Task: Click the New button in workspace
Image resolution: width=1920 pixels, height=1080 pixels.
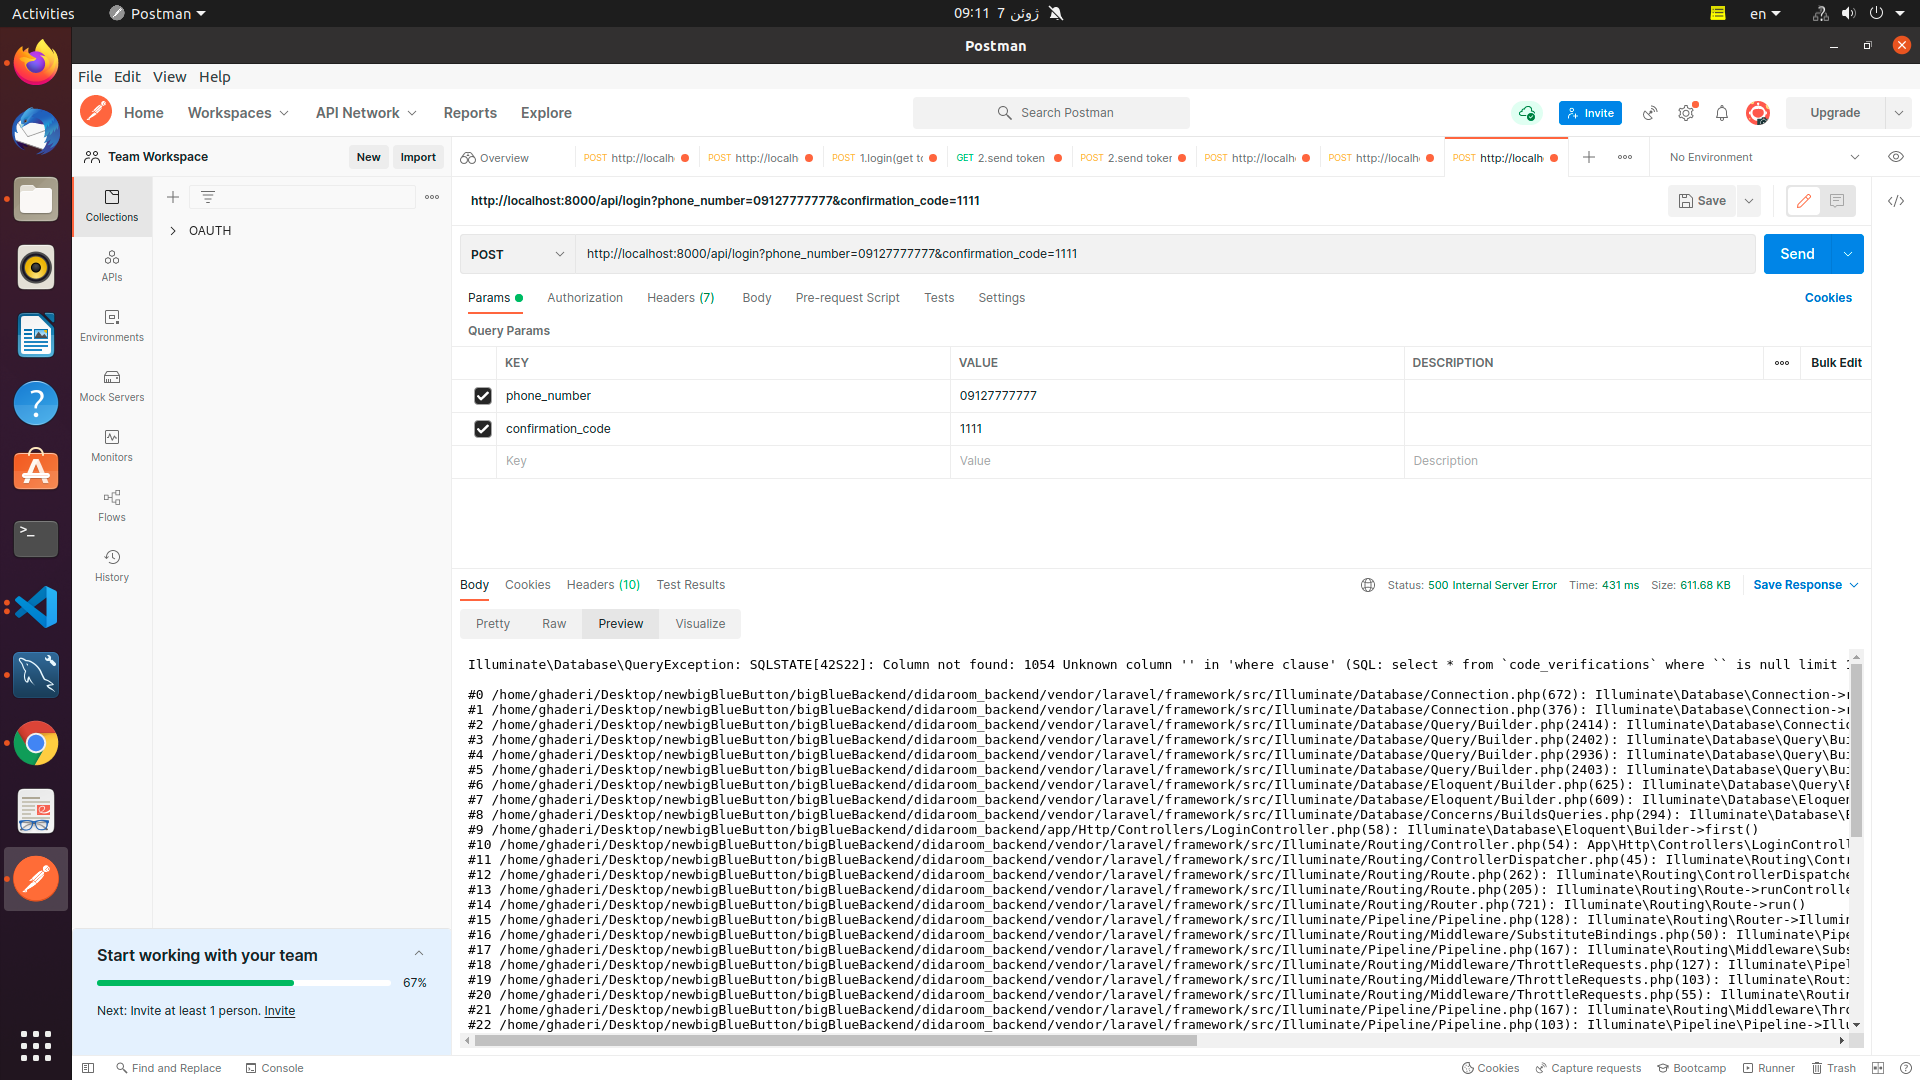Action: click(368, 157)
